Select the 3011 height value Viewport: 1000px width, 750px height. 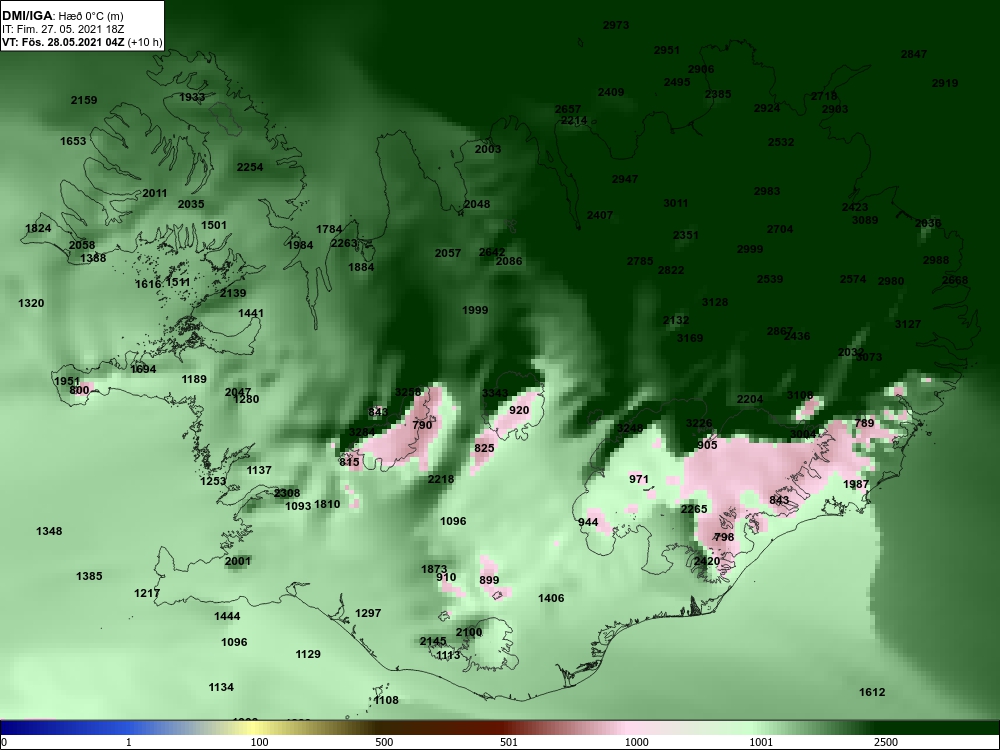point(675,203)
